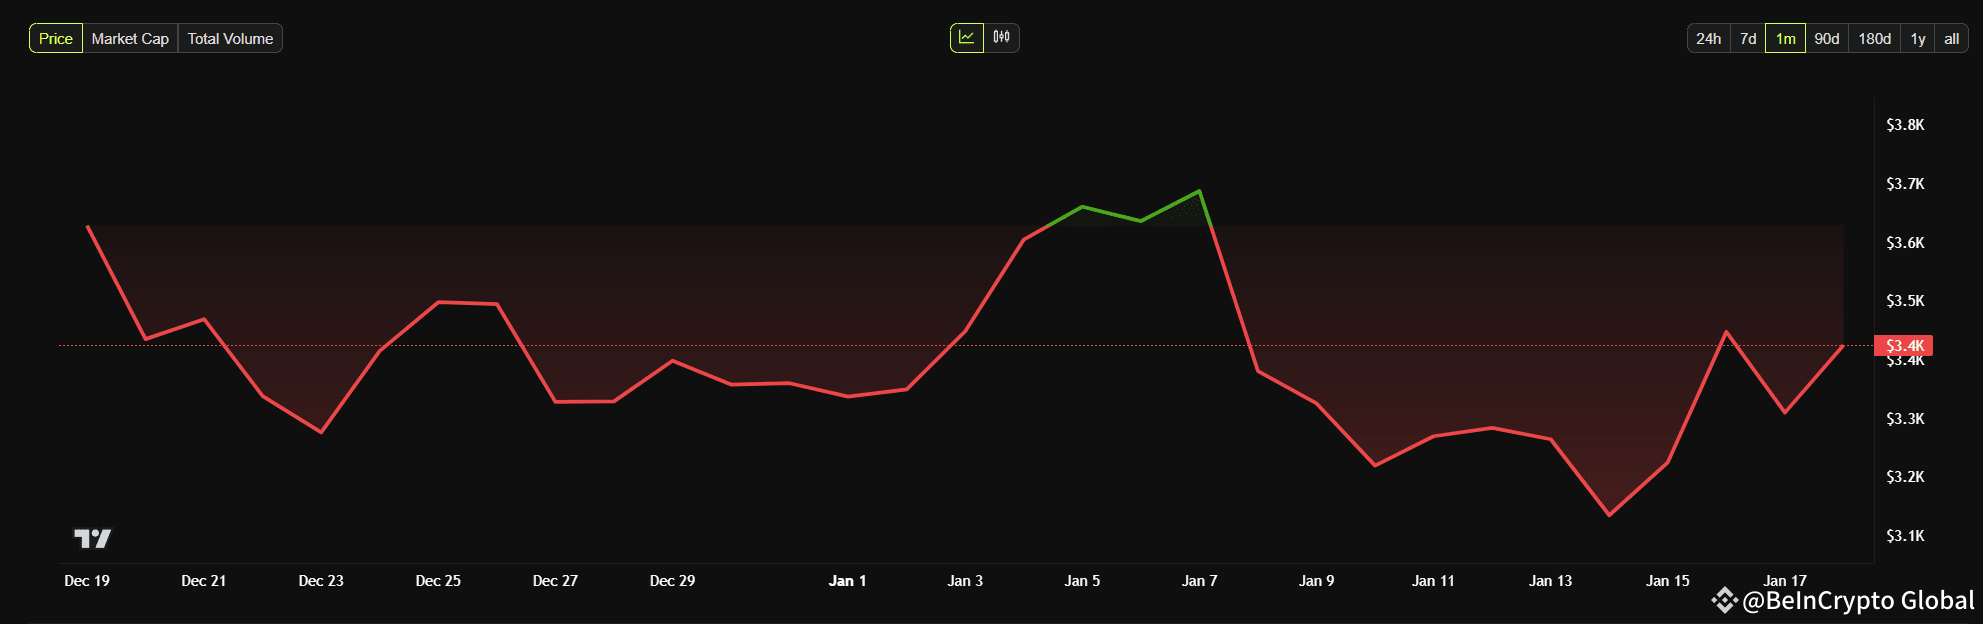Click the Dec 27 date label
The width and height of the screenshot is (1983, 624).
point(555,581)
